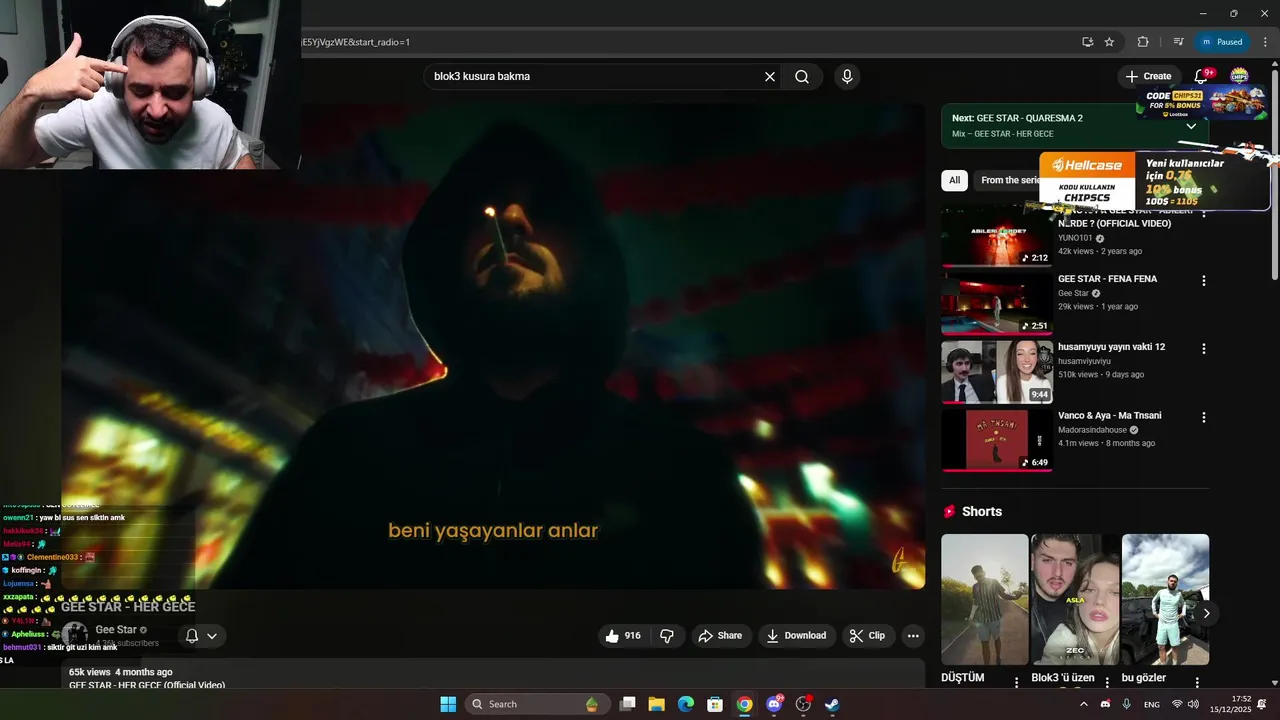Open Steam from the taskbar

(832, 704)
